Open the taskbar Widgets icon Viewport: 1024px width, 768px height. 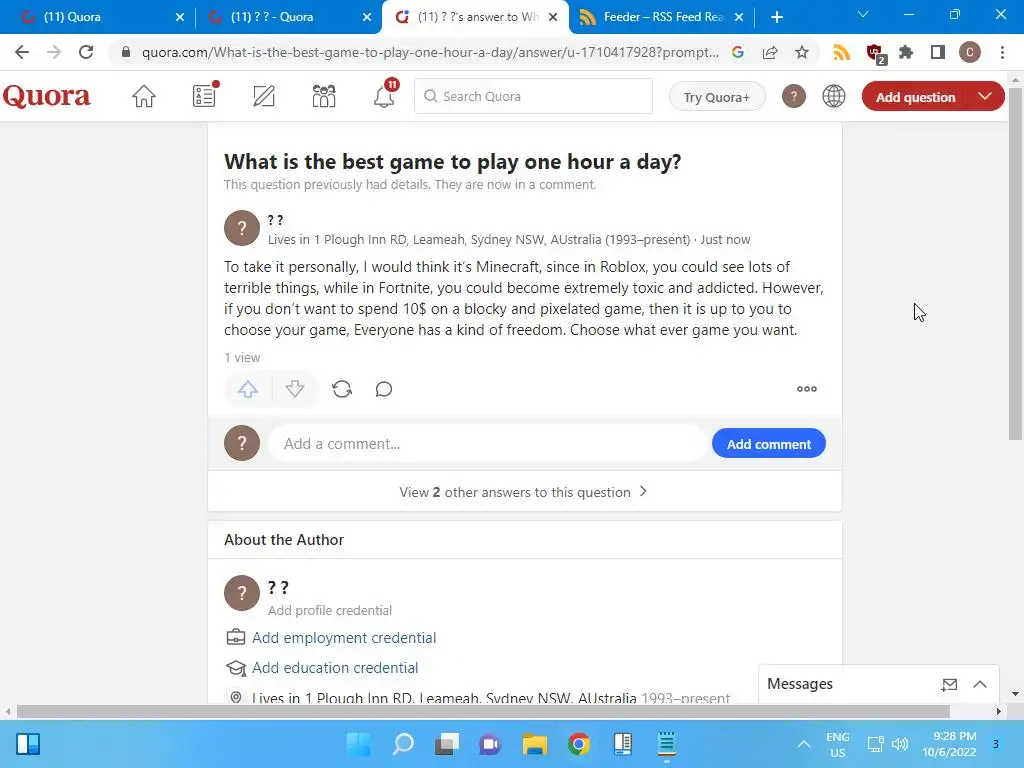pos(28,744)
